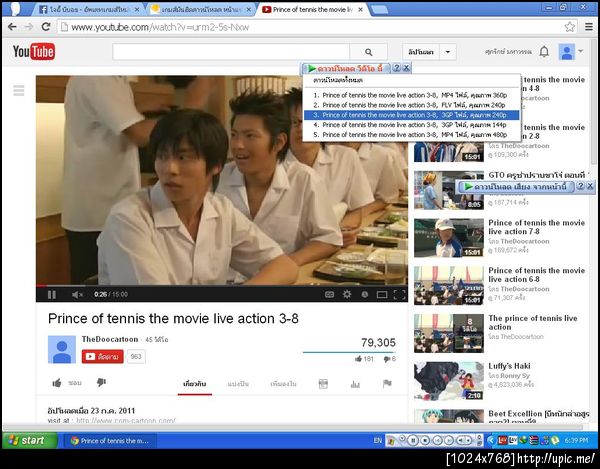This screenshot has height=469, width=600.
Task: Pause the video in the player
Action: pyautogui.click(x=52, y=295)
